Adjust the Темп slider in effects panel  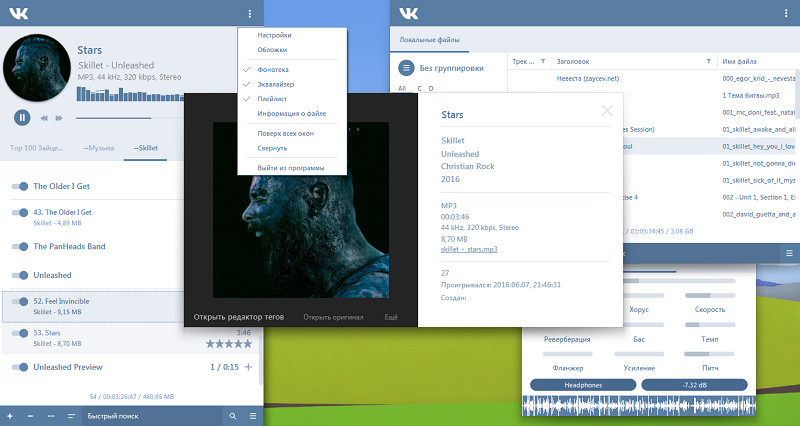coord(710,325)
